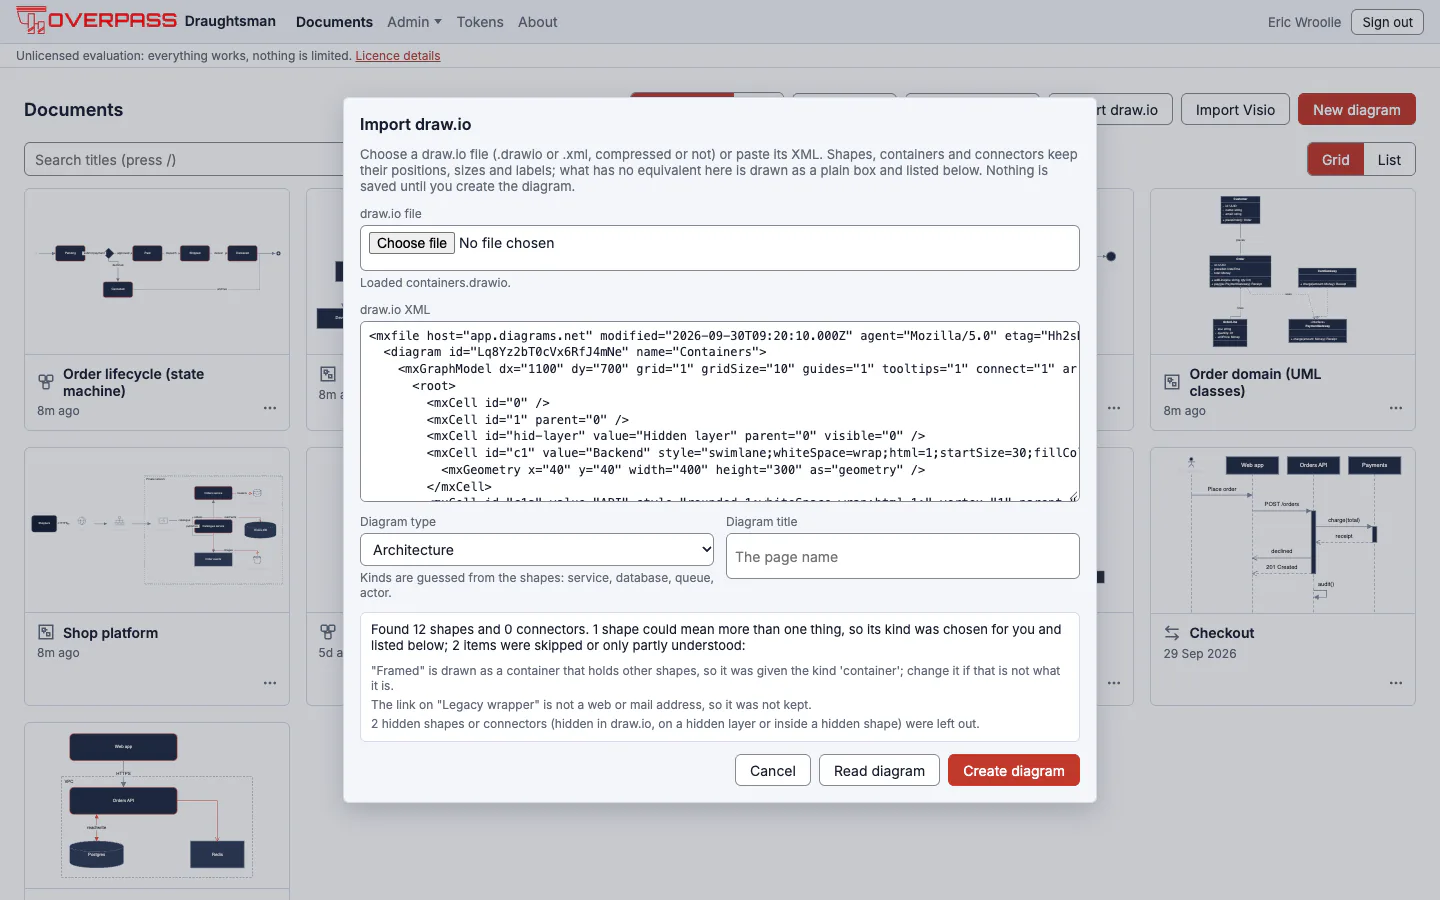Image resolution: width=1440 pixels, height=900 pixels.
Task: Click the Read diagram button
Action: click(879, 771)
